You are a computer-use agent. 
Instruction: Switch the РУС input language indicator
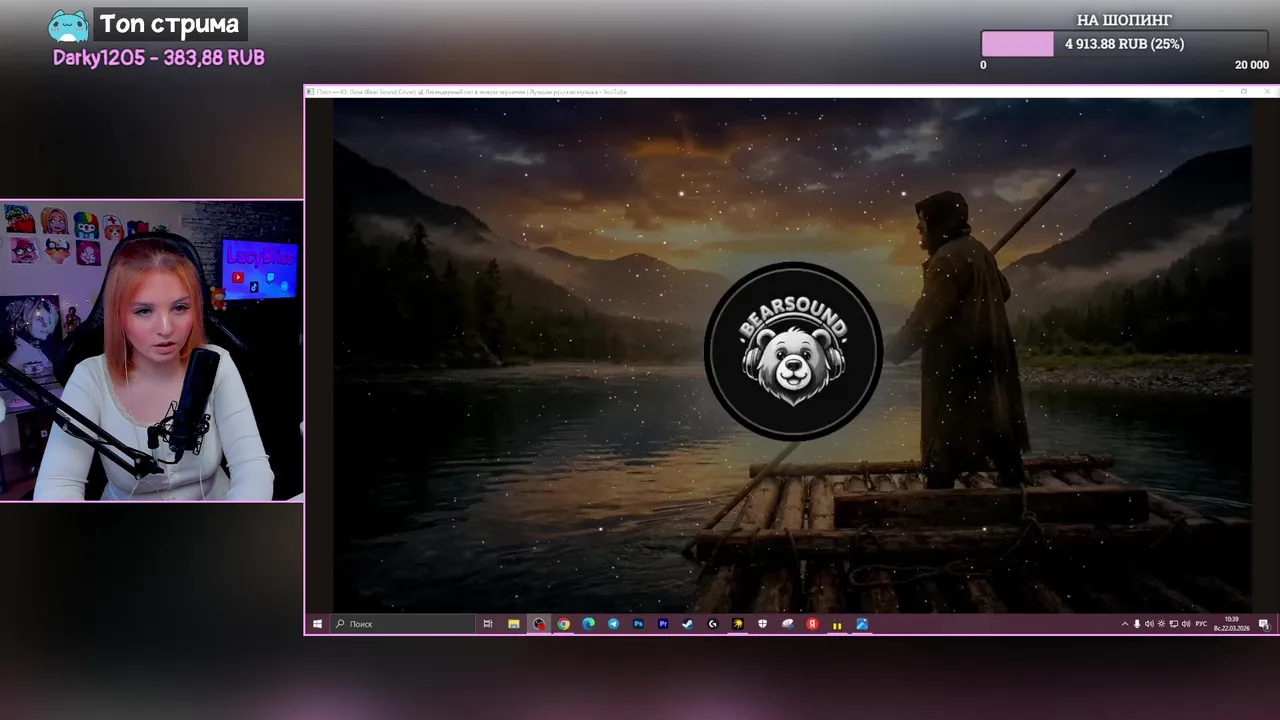[x=1201, y=624]
